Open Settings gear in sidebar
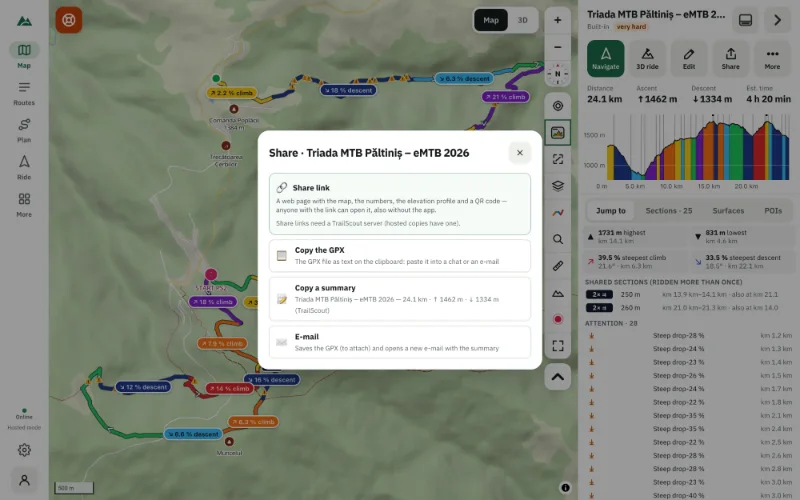800x500 pixels. coord(24,450)
